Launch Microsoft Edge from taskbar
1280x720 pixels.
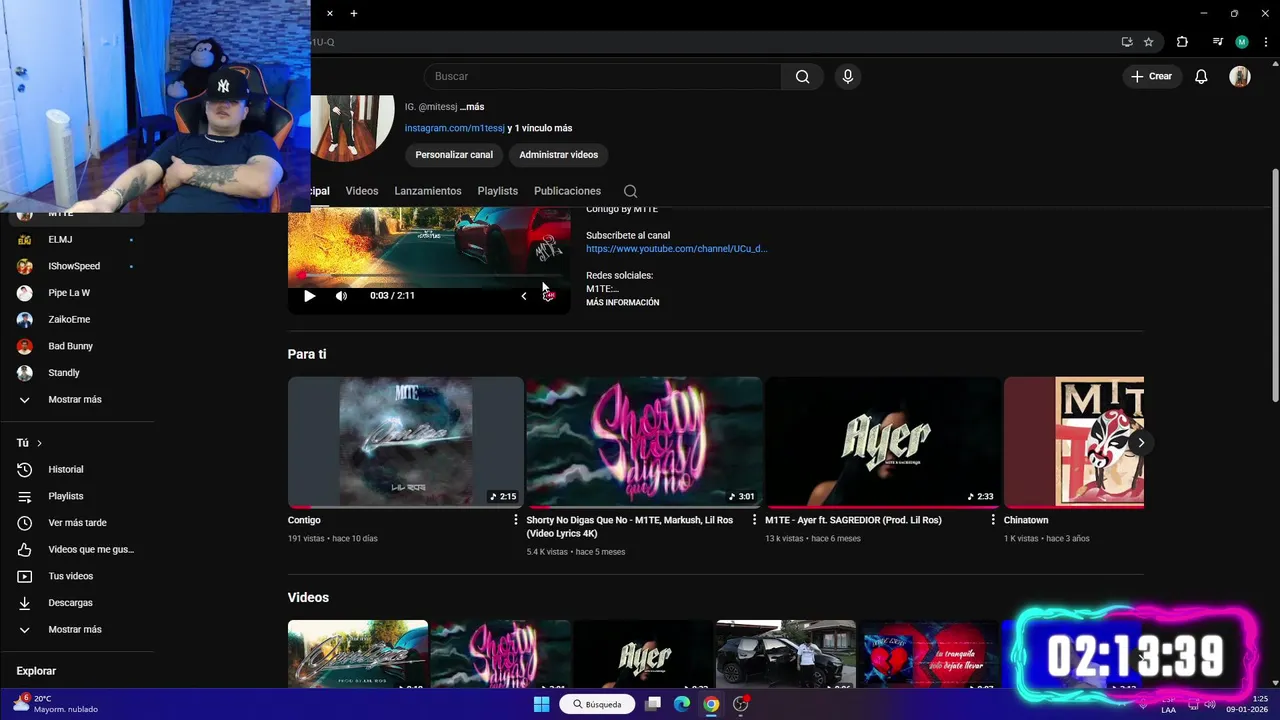click(682, 704)
